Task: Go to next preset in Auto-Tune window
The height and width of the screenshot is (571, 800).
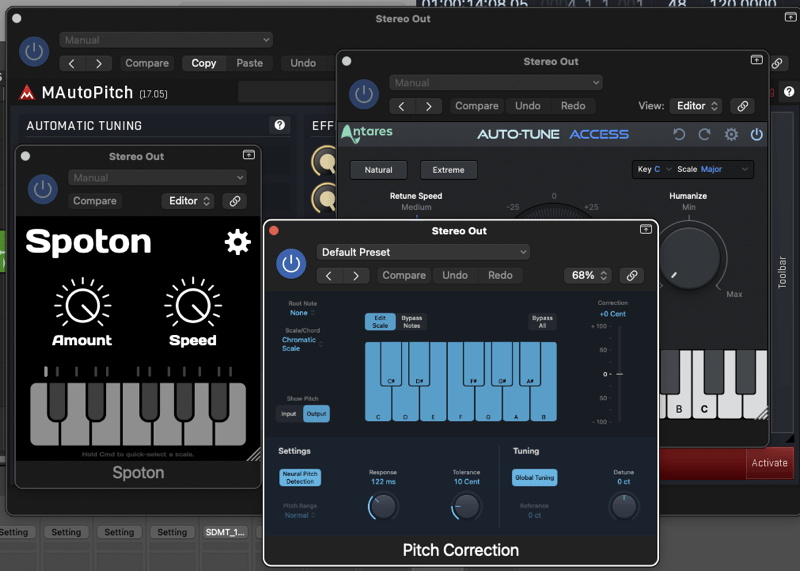Action: [429, 106]
